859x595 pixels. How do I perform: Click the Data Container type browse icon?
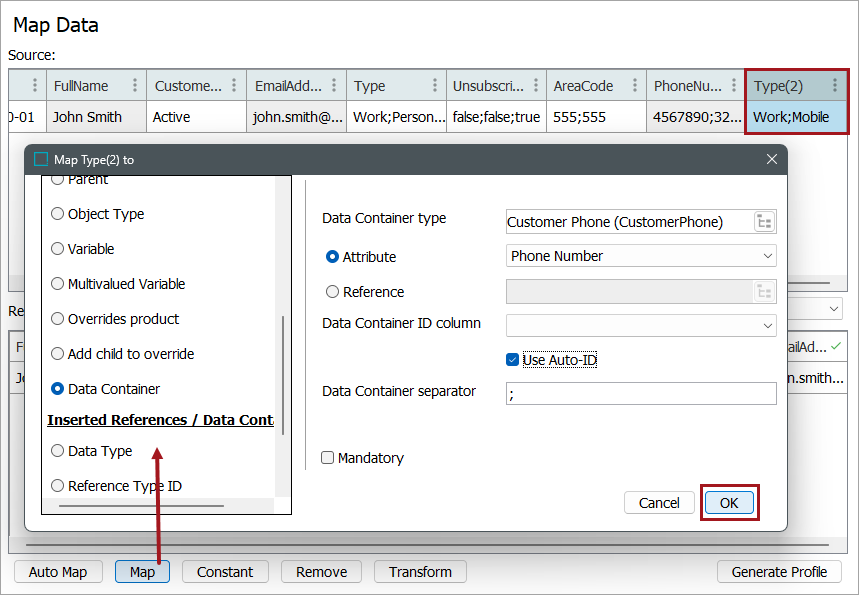(x=765, y=222)
